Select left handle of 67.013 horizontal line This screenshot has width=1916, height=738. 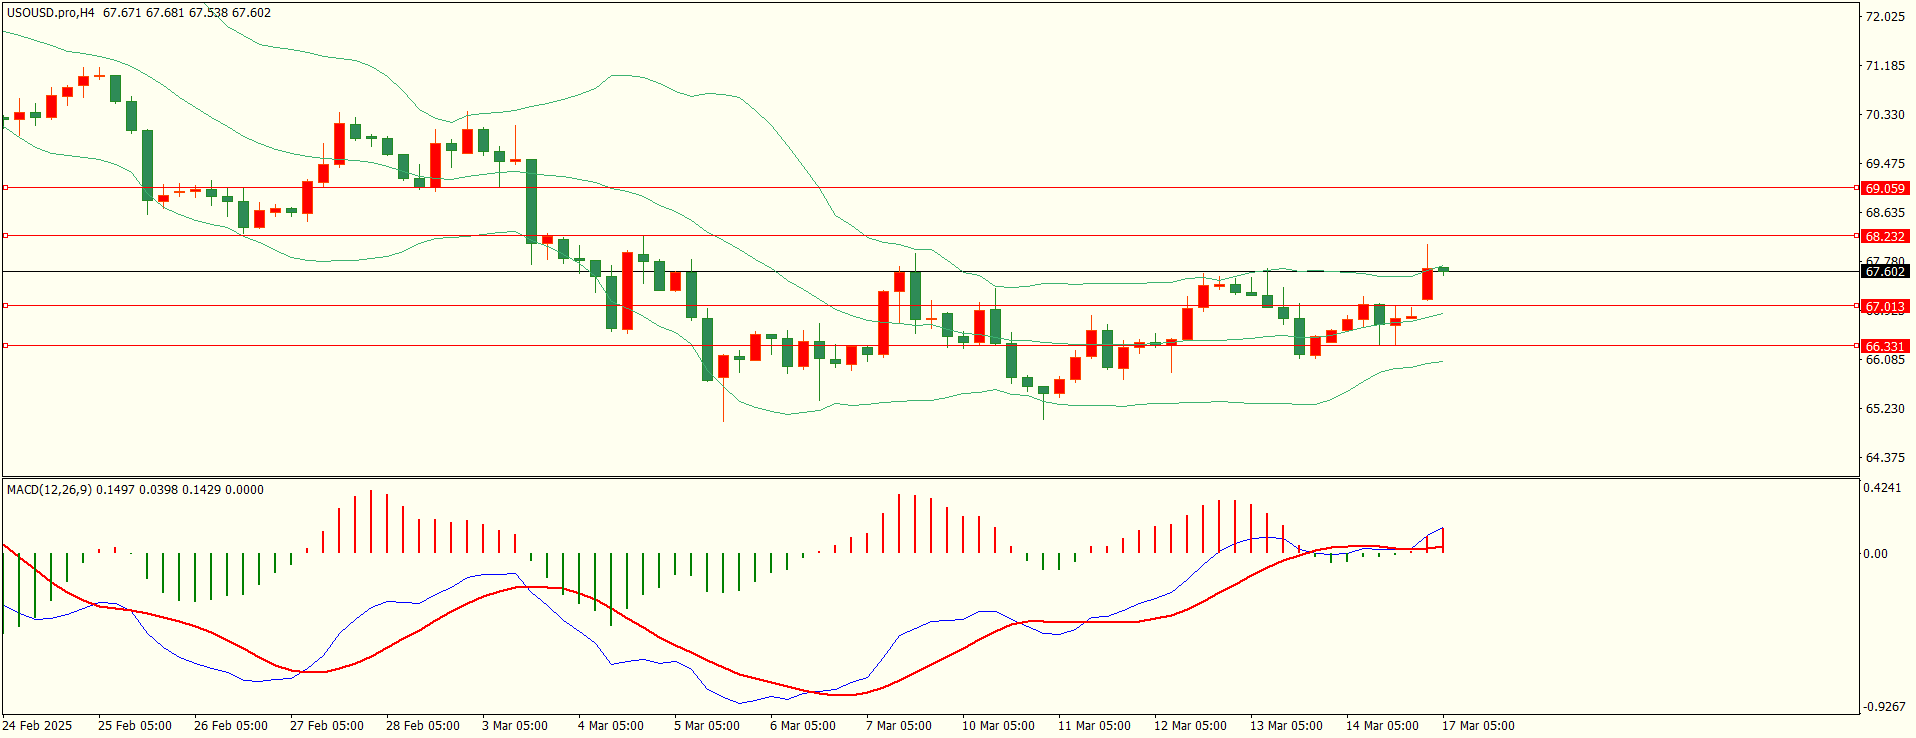(x=5, y=305)
